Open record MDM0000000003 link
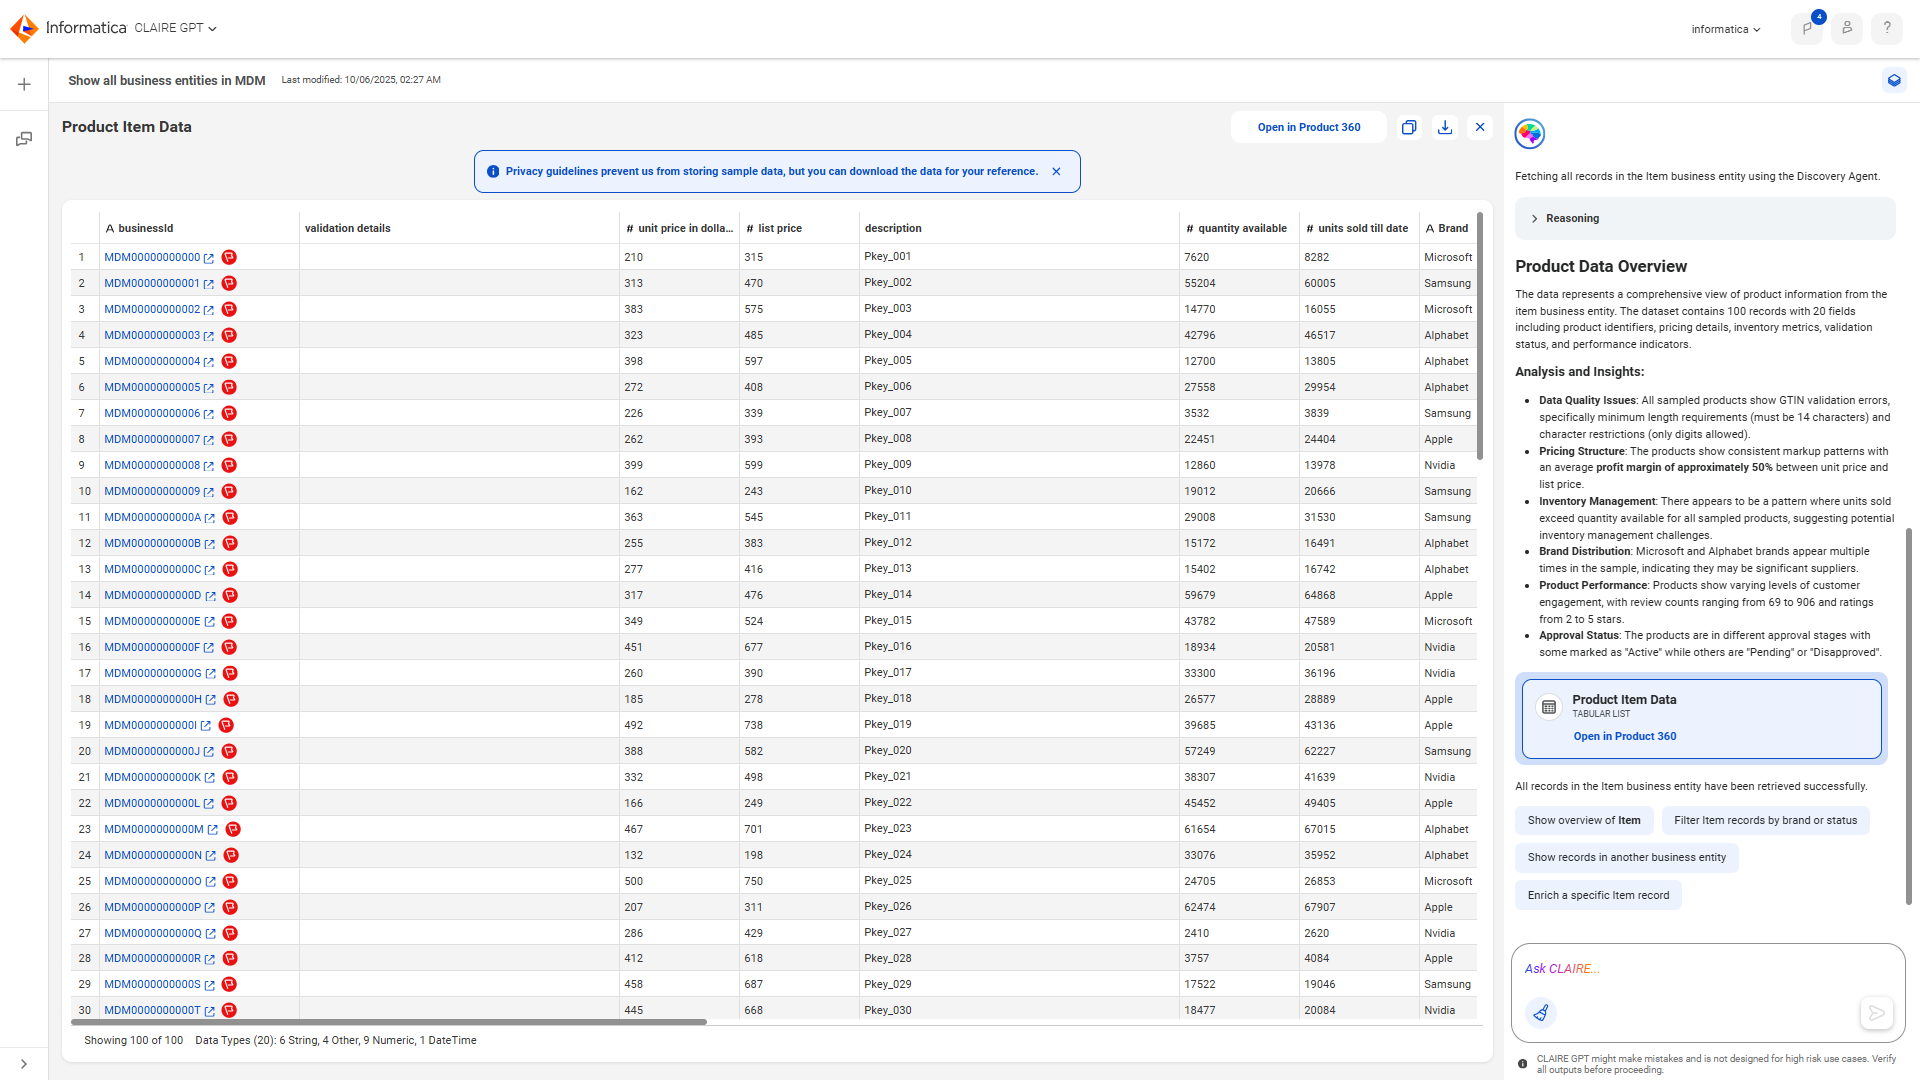 152,335
